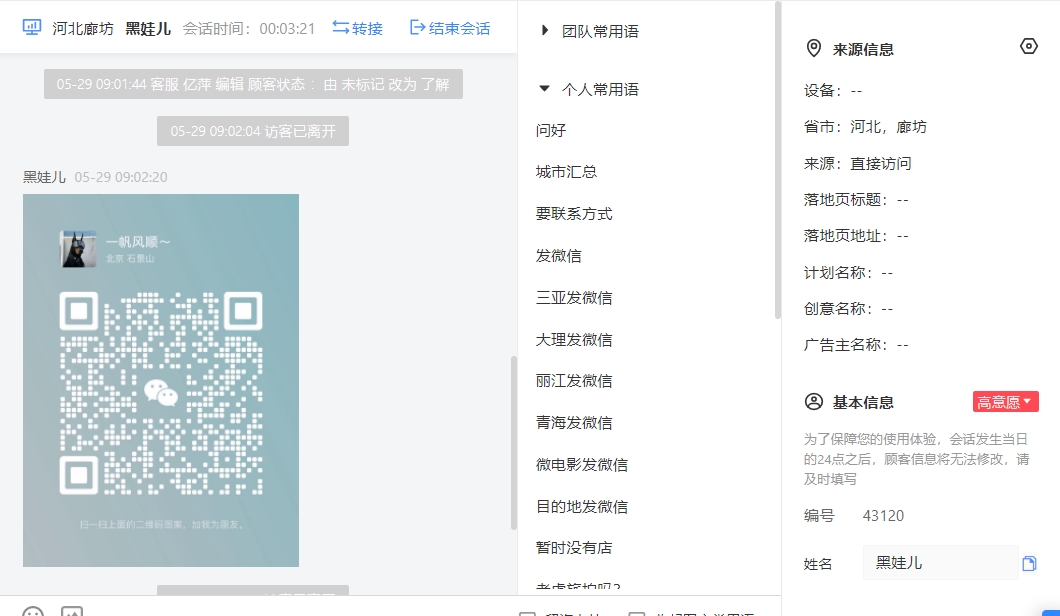Transfer the conversation with 转接

coord(358,28)
